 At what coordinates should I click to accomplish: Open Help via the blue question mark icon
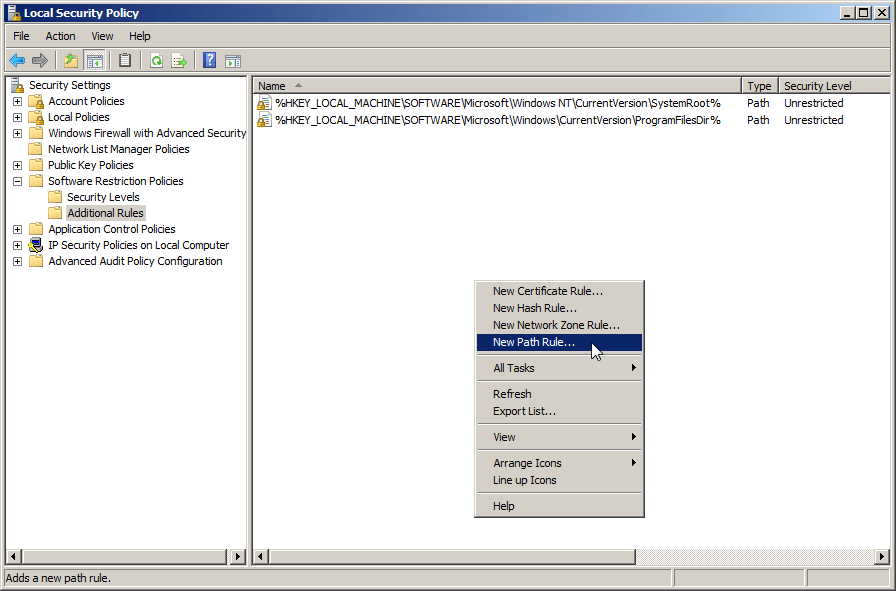tap(210, 60)
